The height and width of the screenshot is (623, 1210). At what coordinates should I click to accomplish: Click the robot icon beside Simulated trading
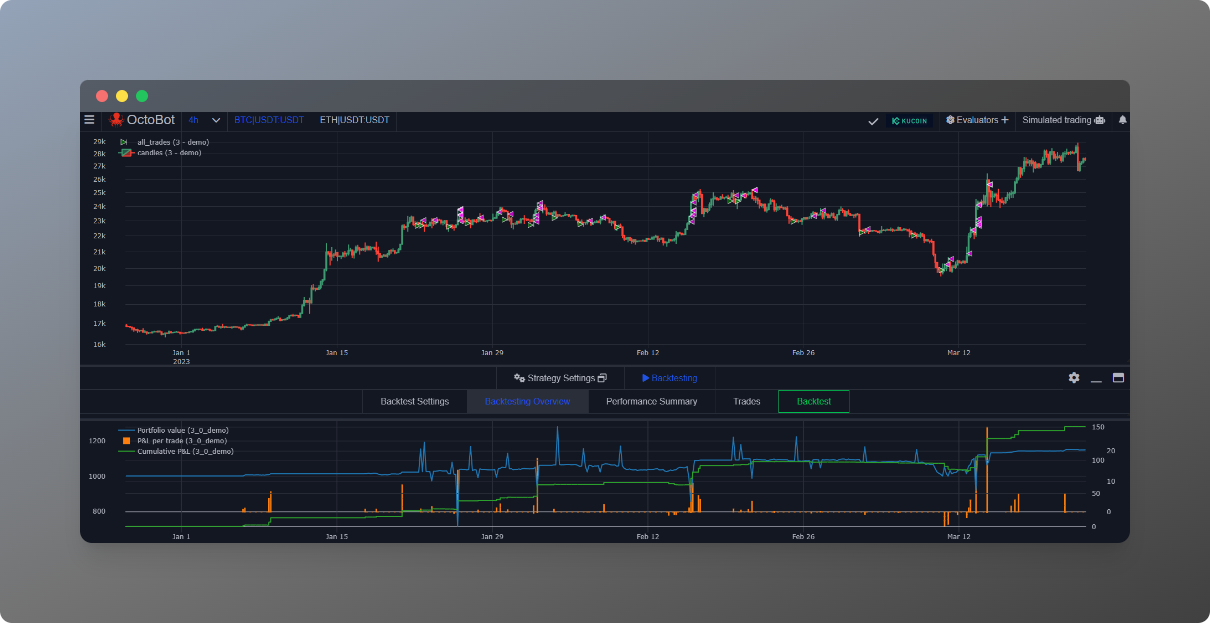[1100, 120]
